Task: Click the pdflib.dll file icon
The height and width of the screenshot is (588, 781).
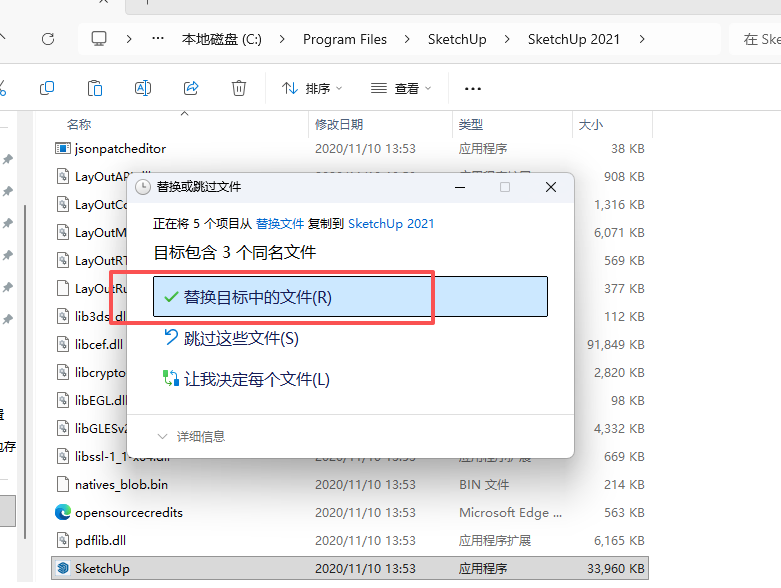Action: [63, 540]
